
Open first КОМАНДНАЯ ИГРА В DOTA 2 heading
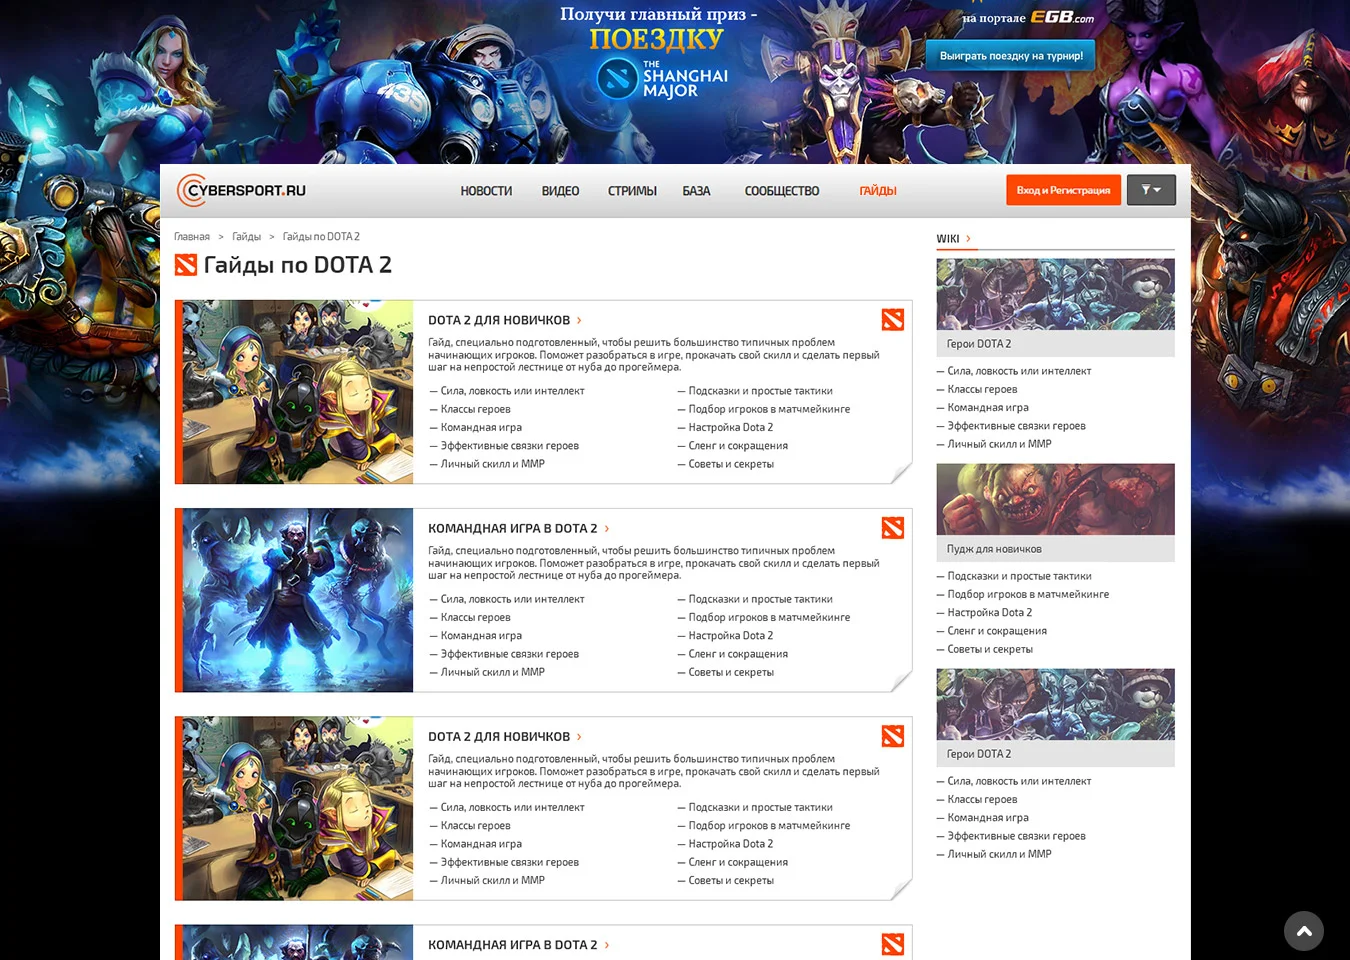512,528
